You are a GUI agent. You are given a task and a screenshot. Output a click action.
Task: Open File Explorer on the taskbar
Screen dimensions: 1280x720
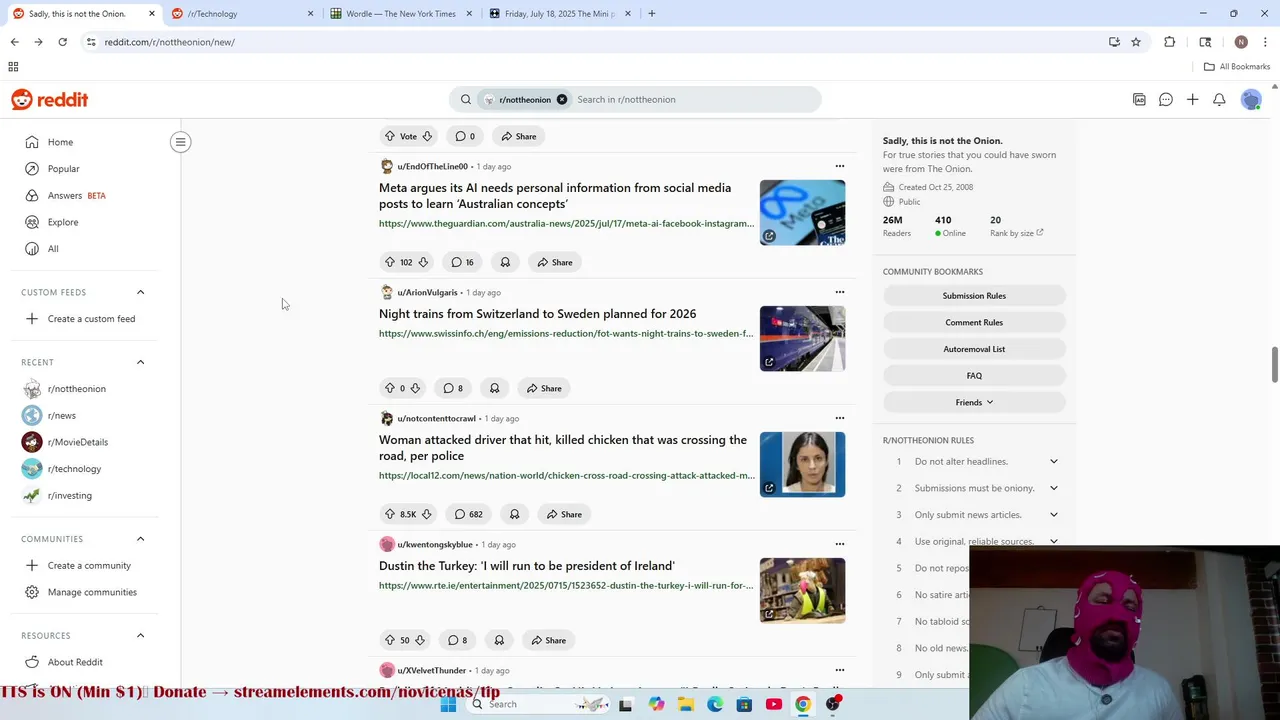(686, 704)
